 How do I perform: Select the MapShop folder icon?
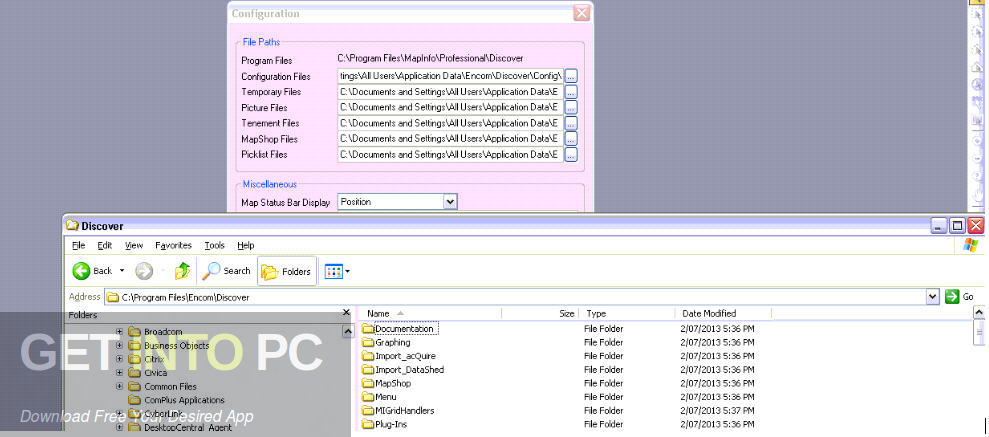pyautogui.click(x=368, y=383)
